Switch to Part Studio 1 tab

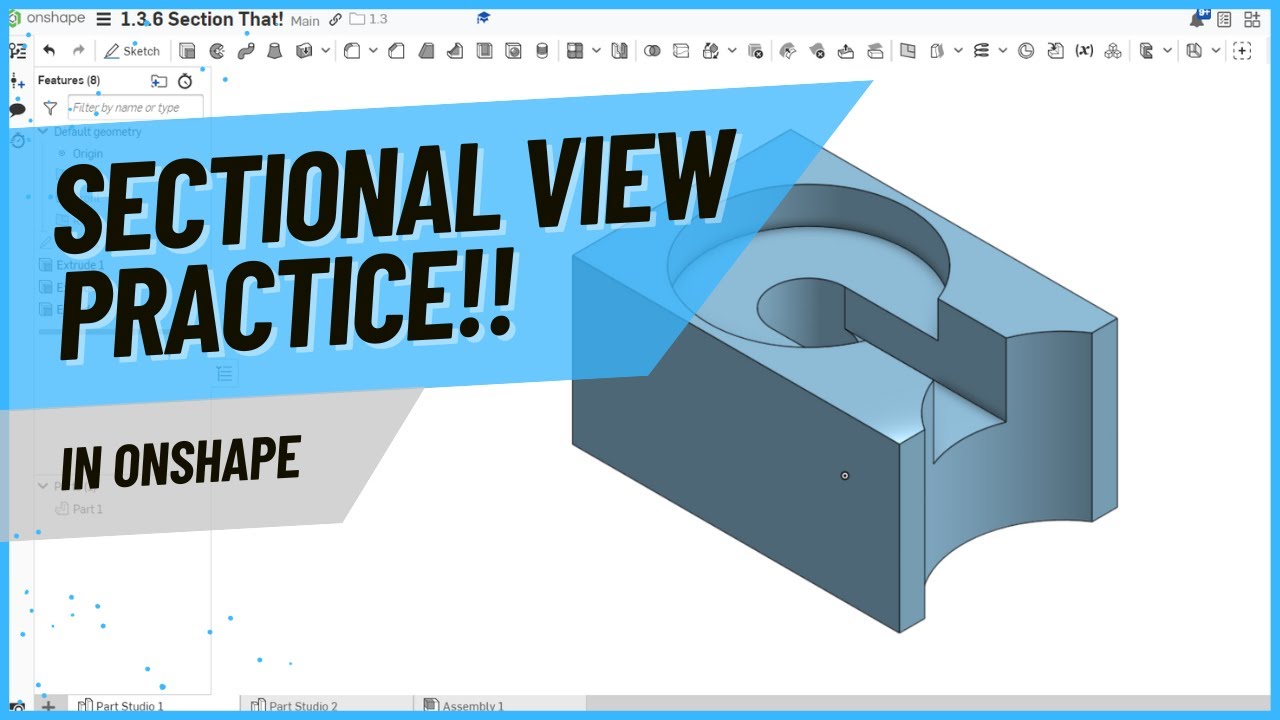(x=121, y=706)
